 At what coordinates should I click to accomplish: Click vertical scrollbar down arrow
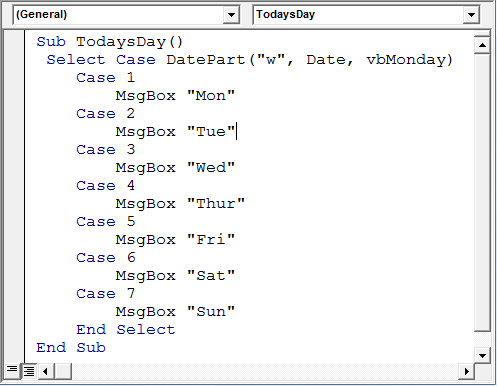tap(482, 355)
